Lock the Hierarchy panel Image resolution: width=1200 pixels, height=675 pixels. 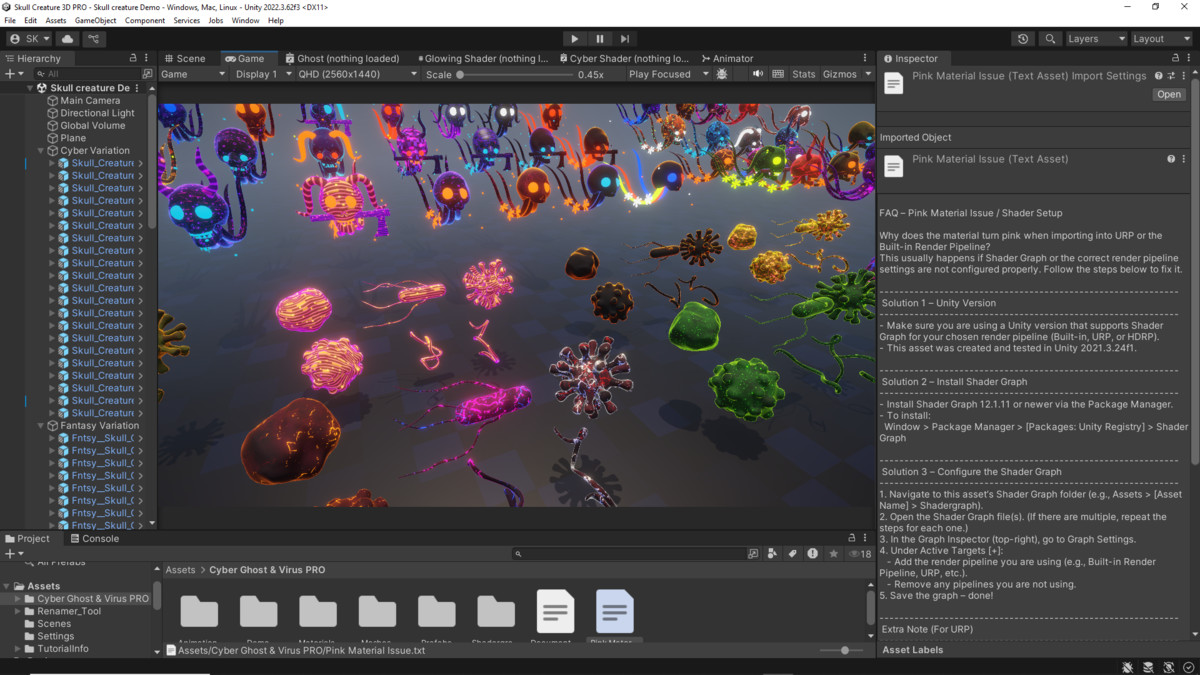(133, 58)
